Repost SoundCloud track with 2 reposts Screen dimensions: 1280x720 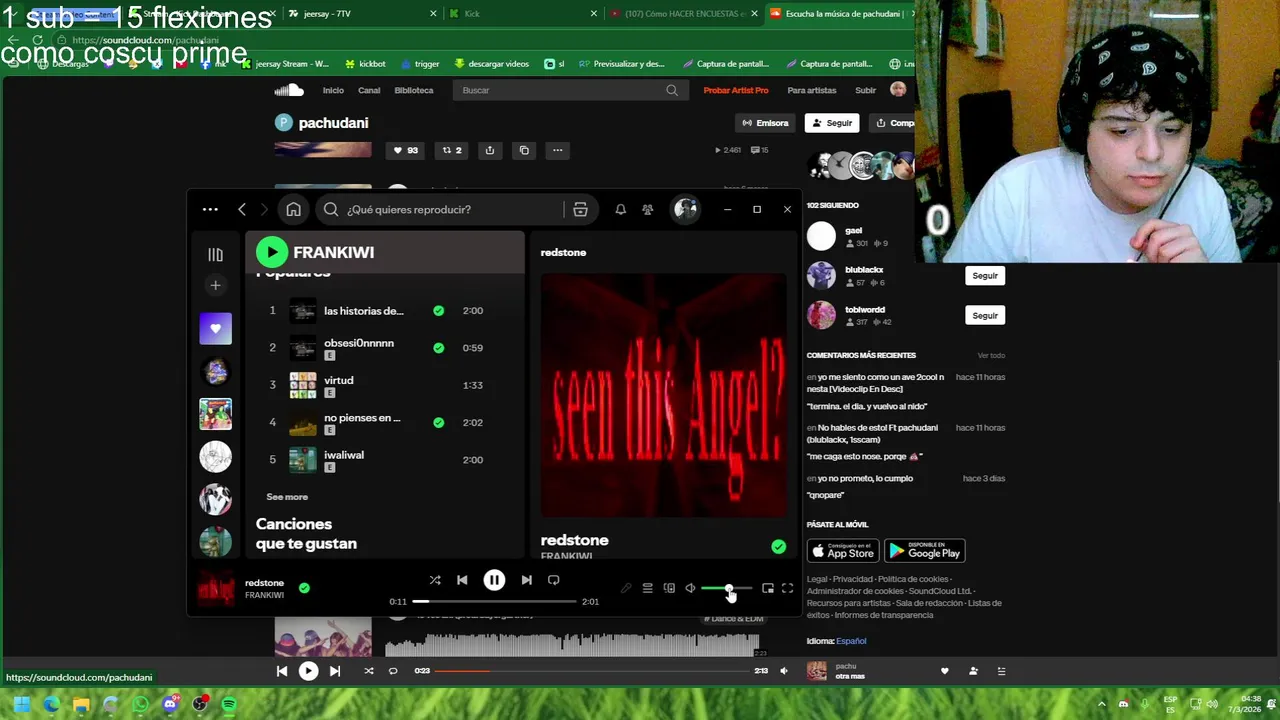coord(452,150)
